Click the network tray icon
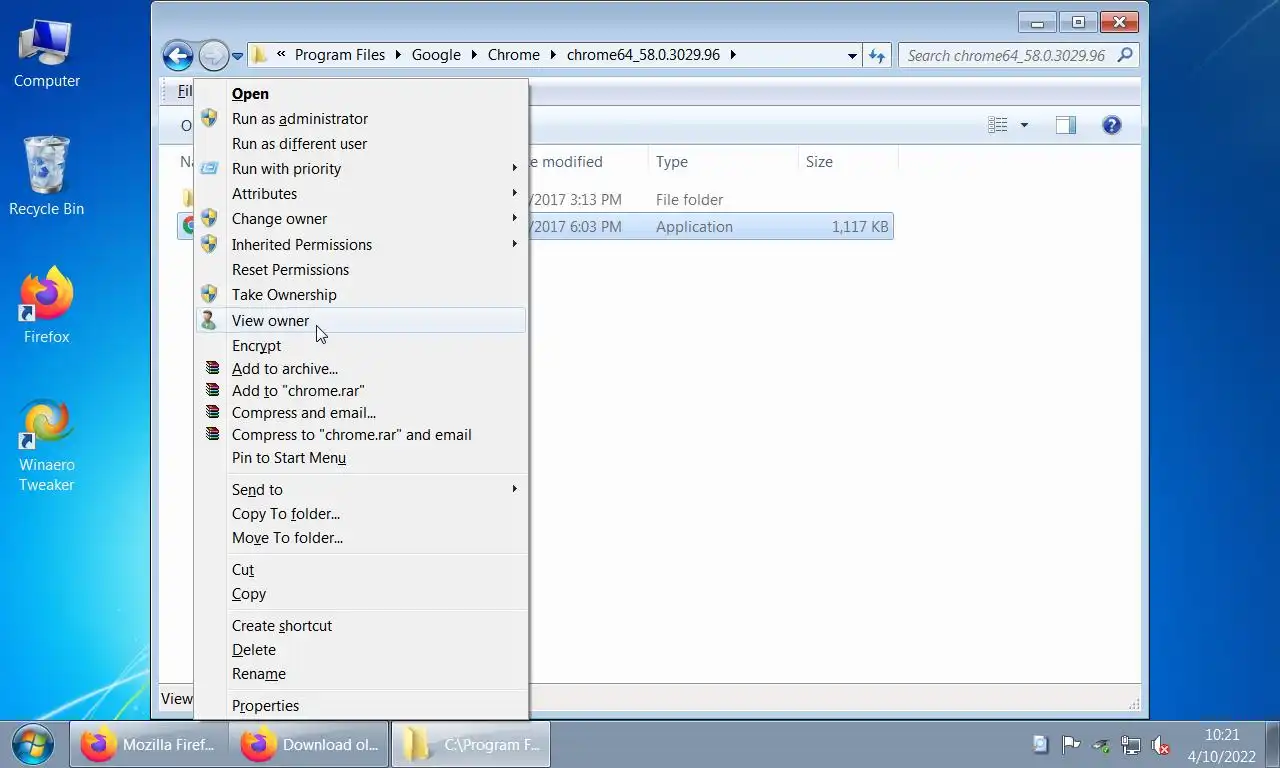1280x768 pixels. tap(1131, 745)
